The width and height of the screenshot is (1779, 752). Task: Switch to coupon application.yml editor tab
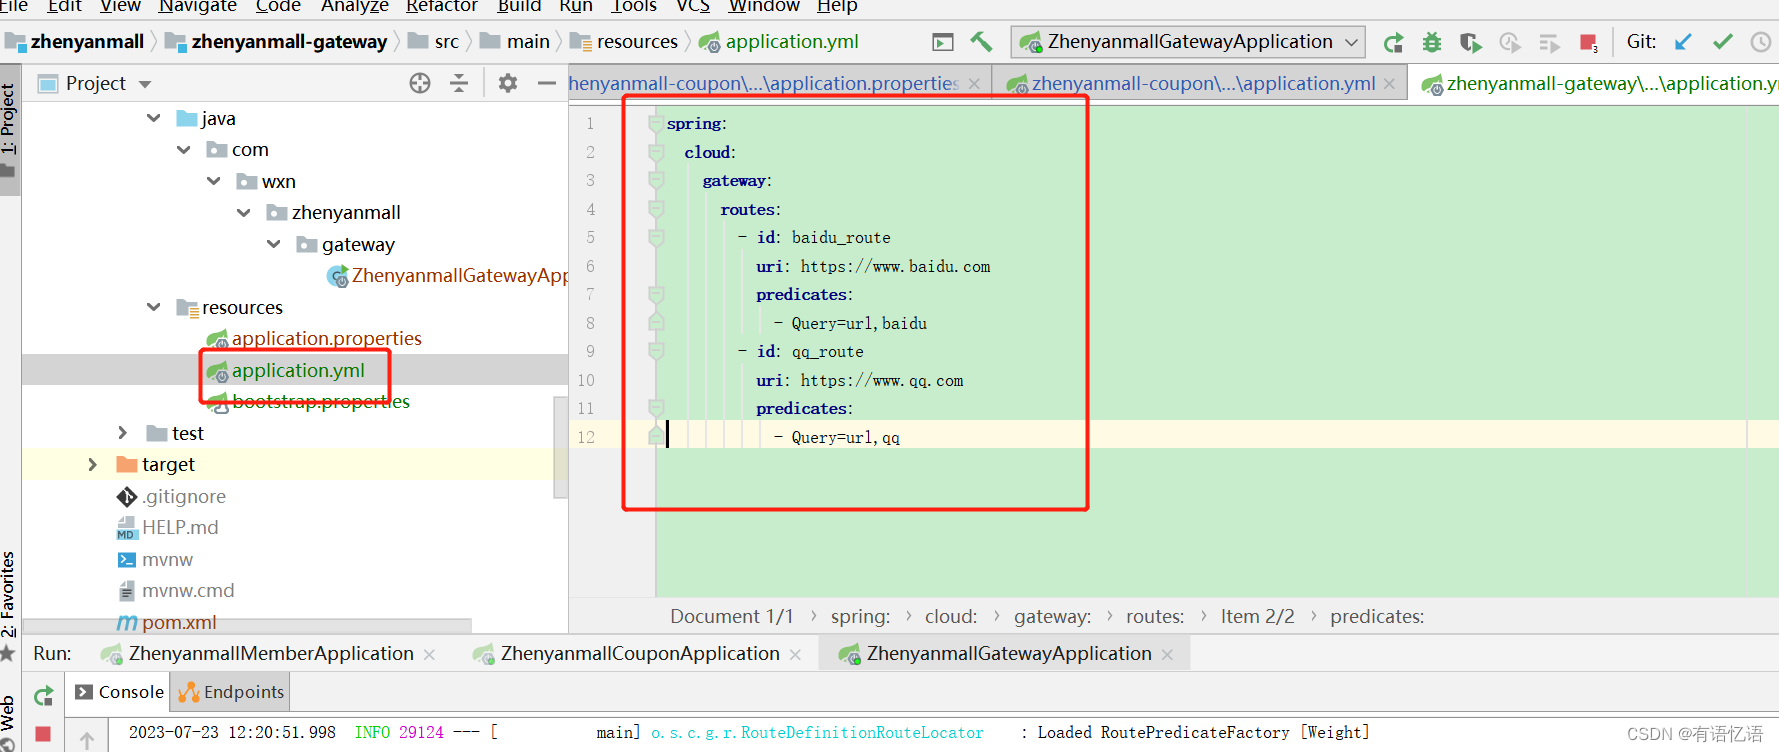[x=1203, y=84]
